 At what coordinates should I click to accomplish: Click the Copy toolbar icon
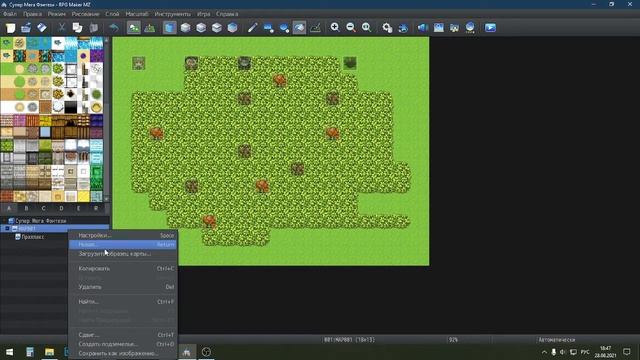coord(77,28)
